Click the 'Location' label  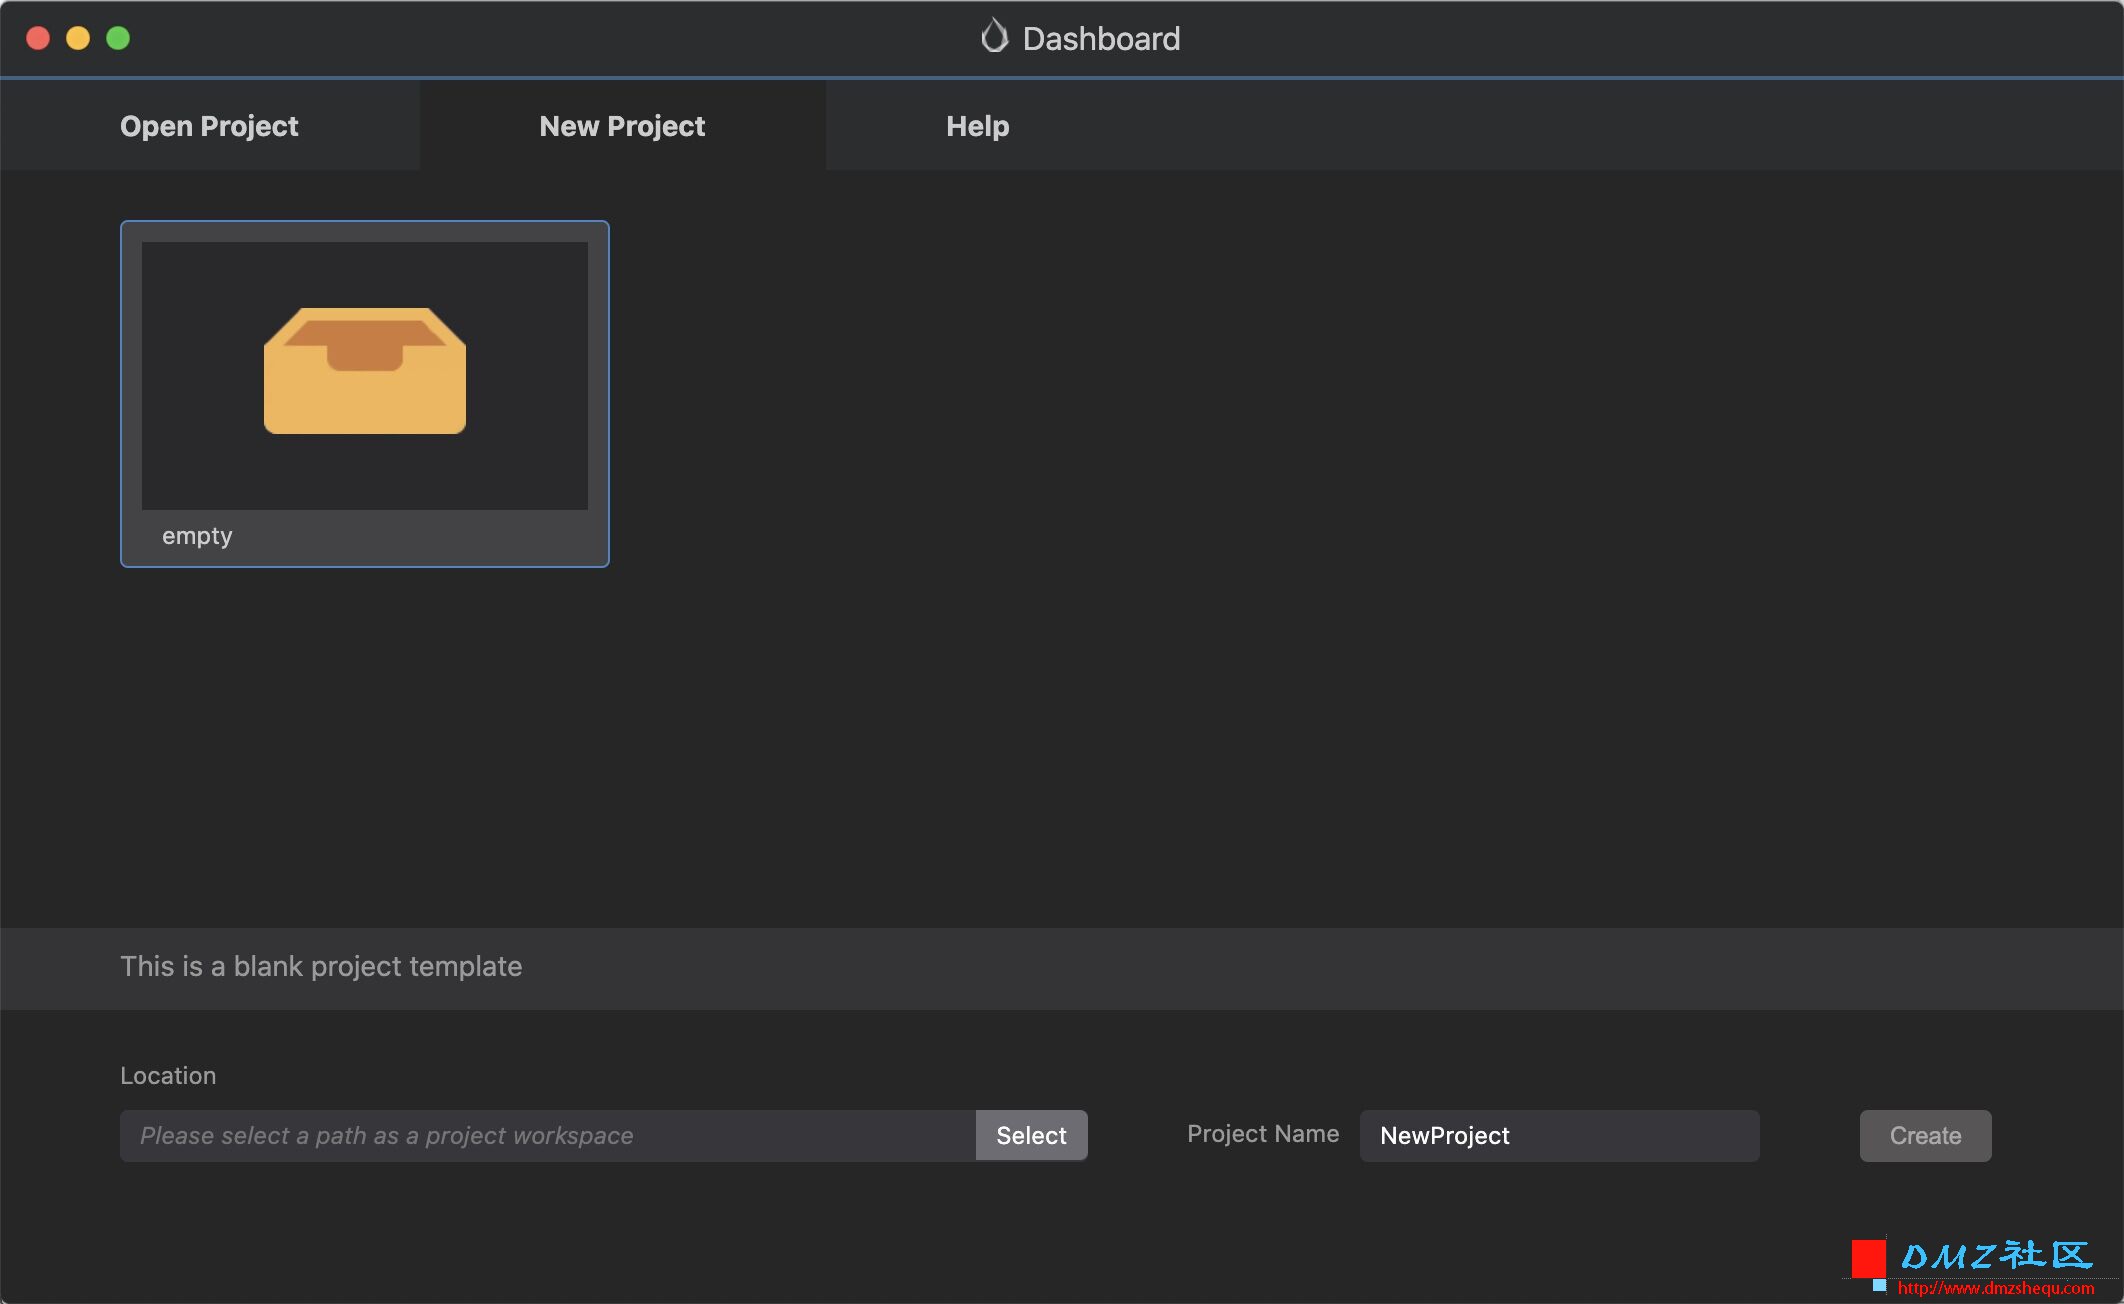tap(168, 1075)
